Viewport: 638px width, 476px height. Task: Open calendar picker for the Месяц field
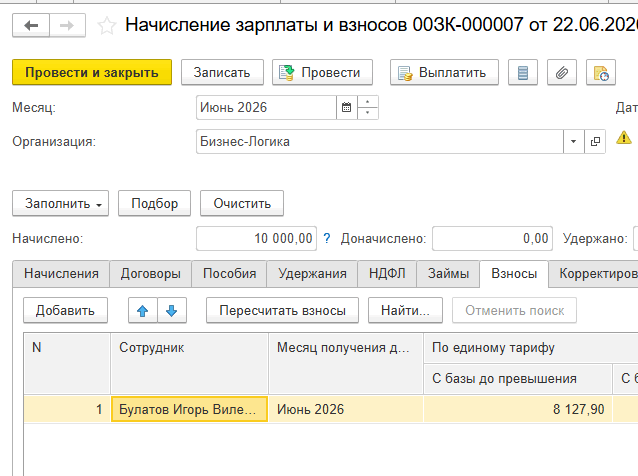coord(347,107)
